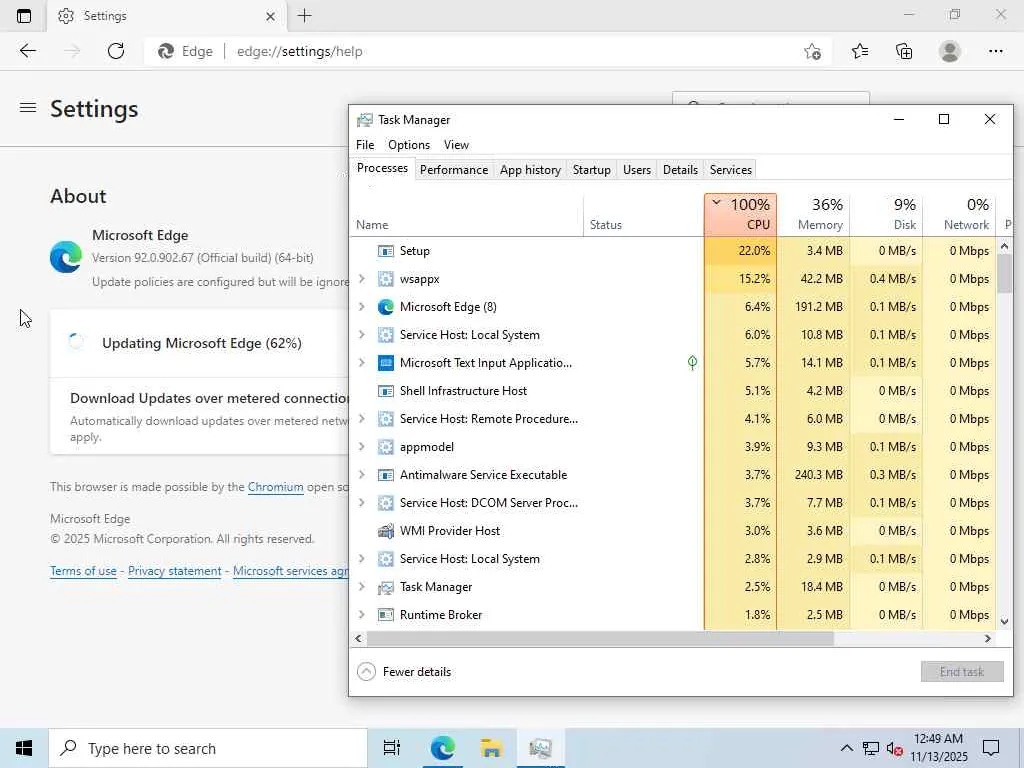Open the Task Manager View menu
The image size is (1024, 768).
coord(456,145)
